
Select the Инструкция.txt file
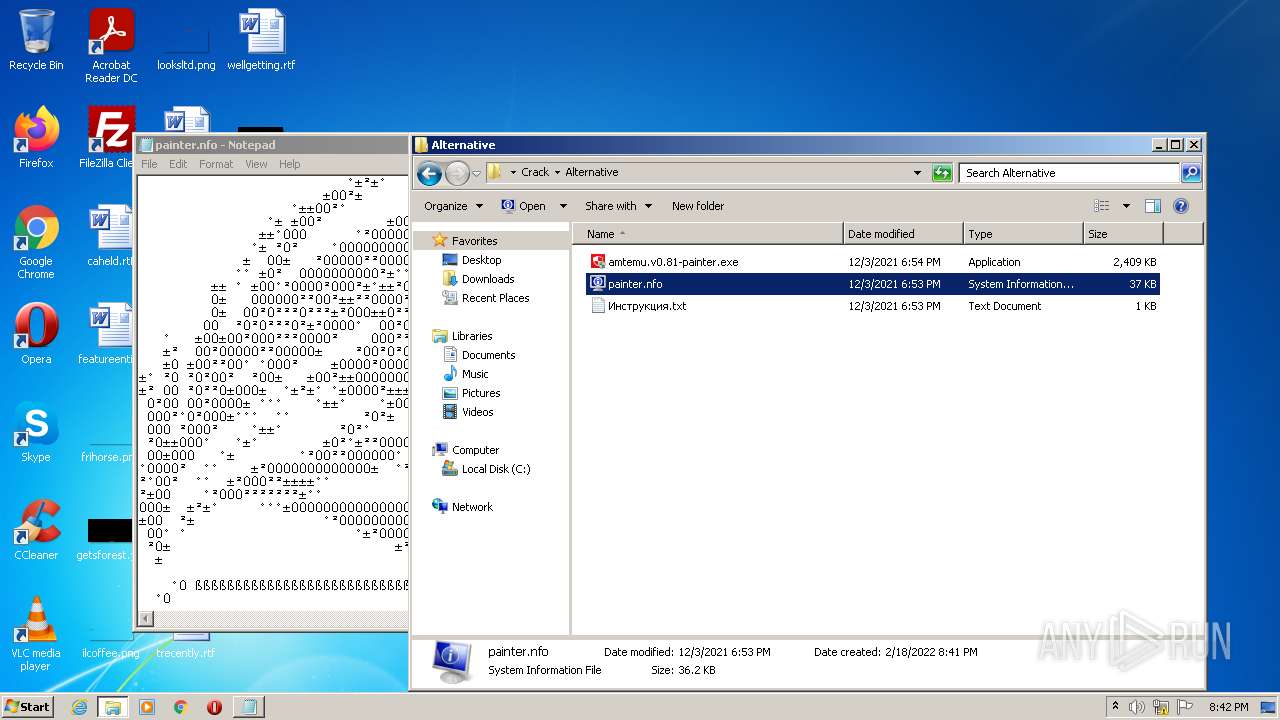(x=647, y=306)
